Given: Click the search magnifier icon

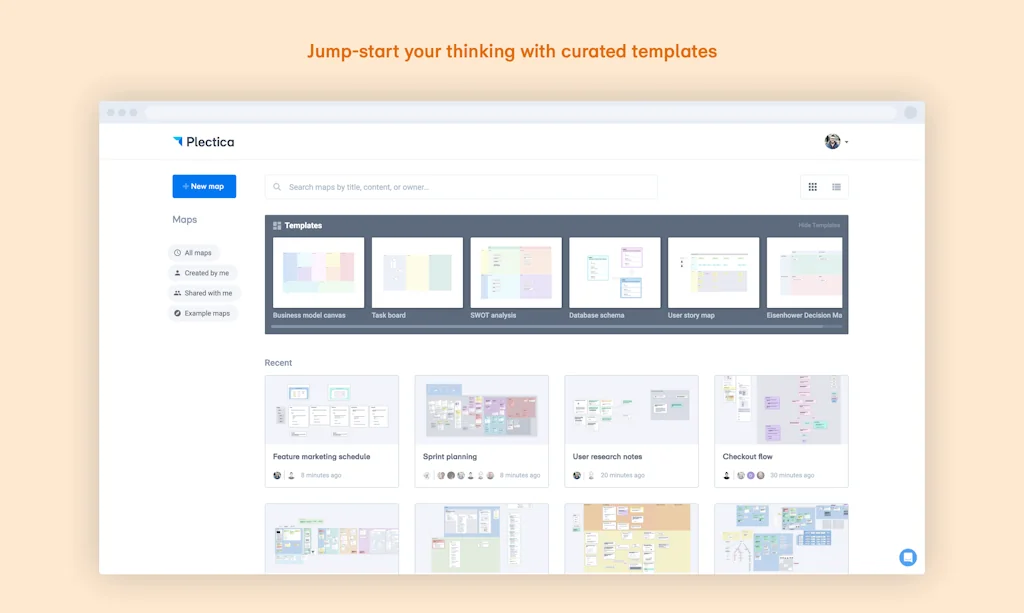Looking at the screenshot, I should coord(277,187).
